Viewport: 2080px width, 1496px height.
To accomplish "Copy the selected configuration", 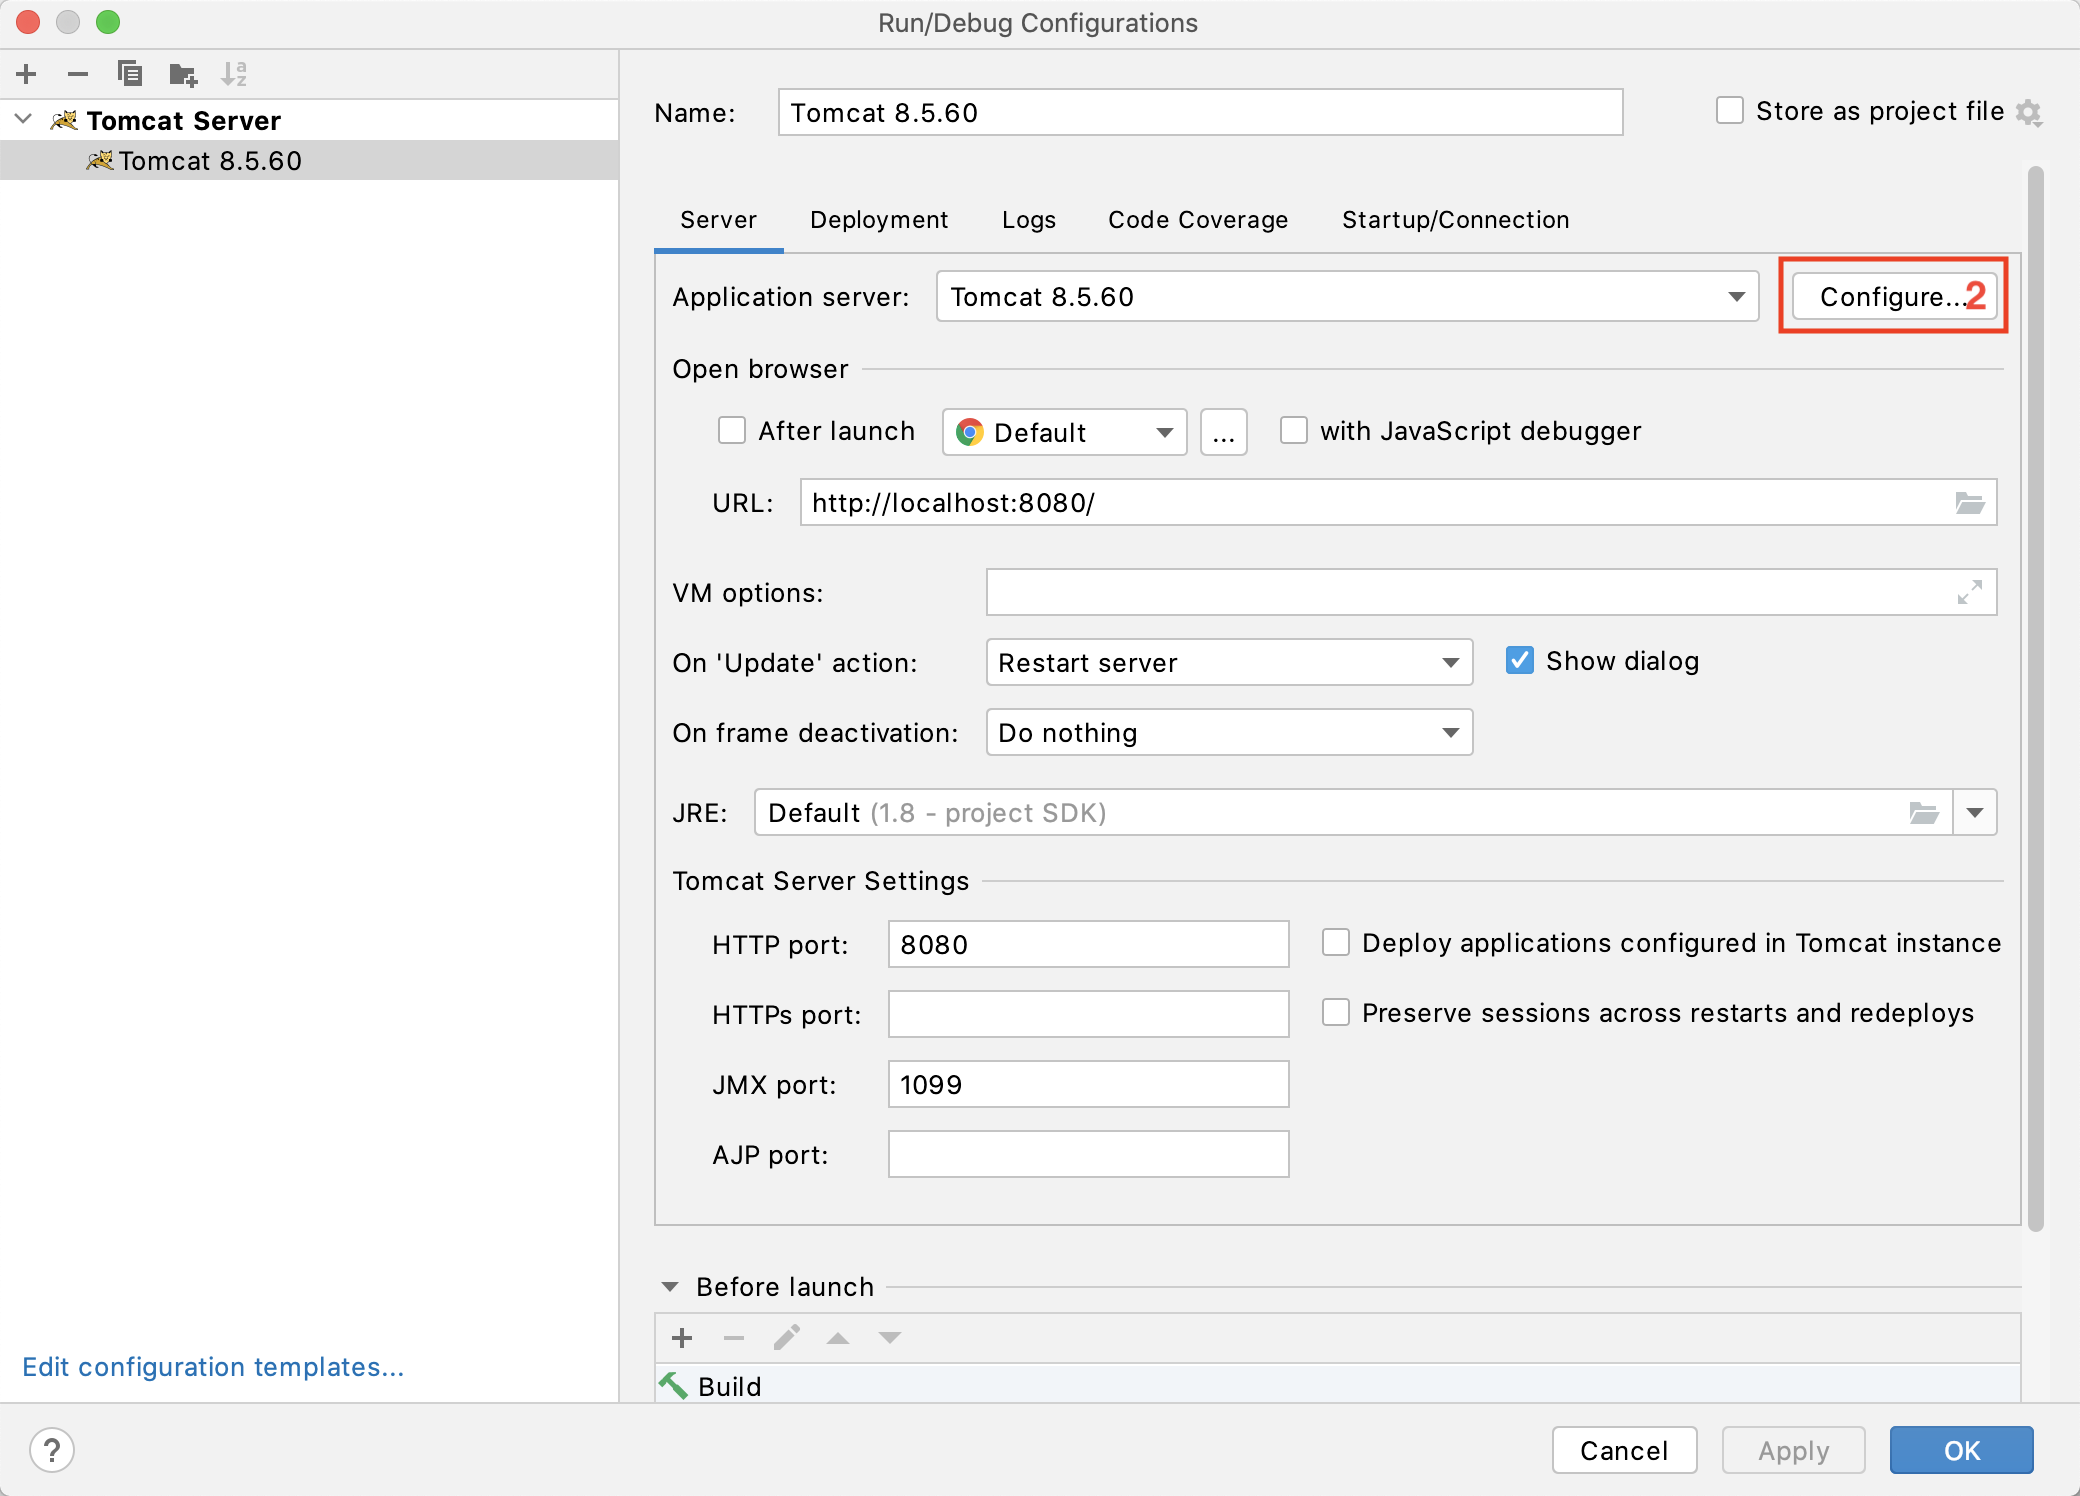I will [x=130, y=74].
